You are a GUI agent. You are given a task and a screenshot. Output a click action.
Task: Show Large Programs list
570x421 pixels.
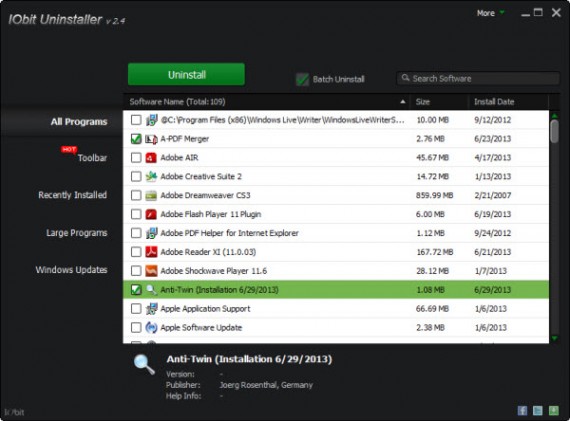76,233
